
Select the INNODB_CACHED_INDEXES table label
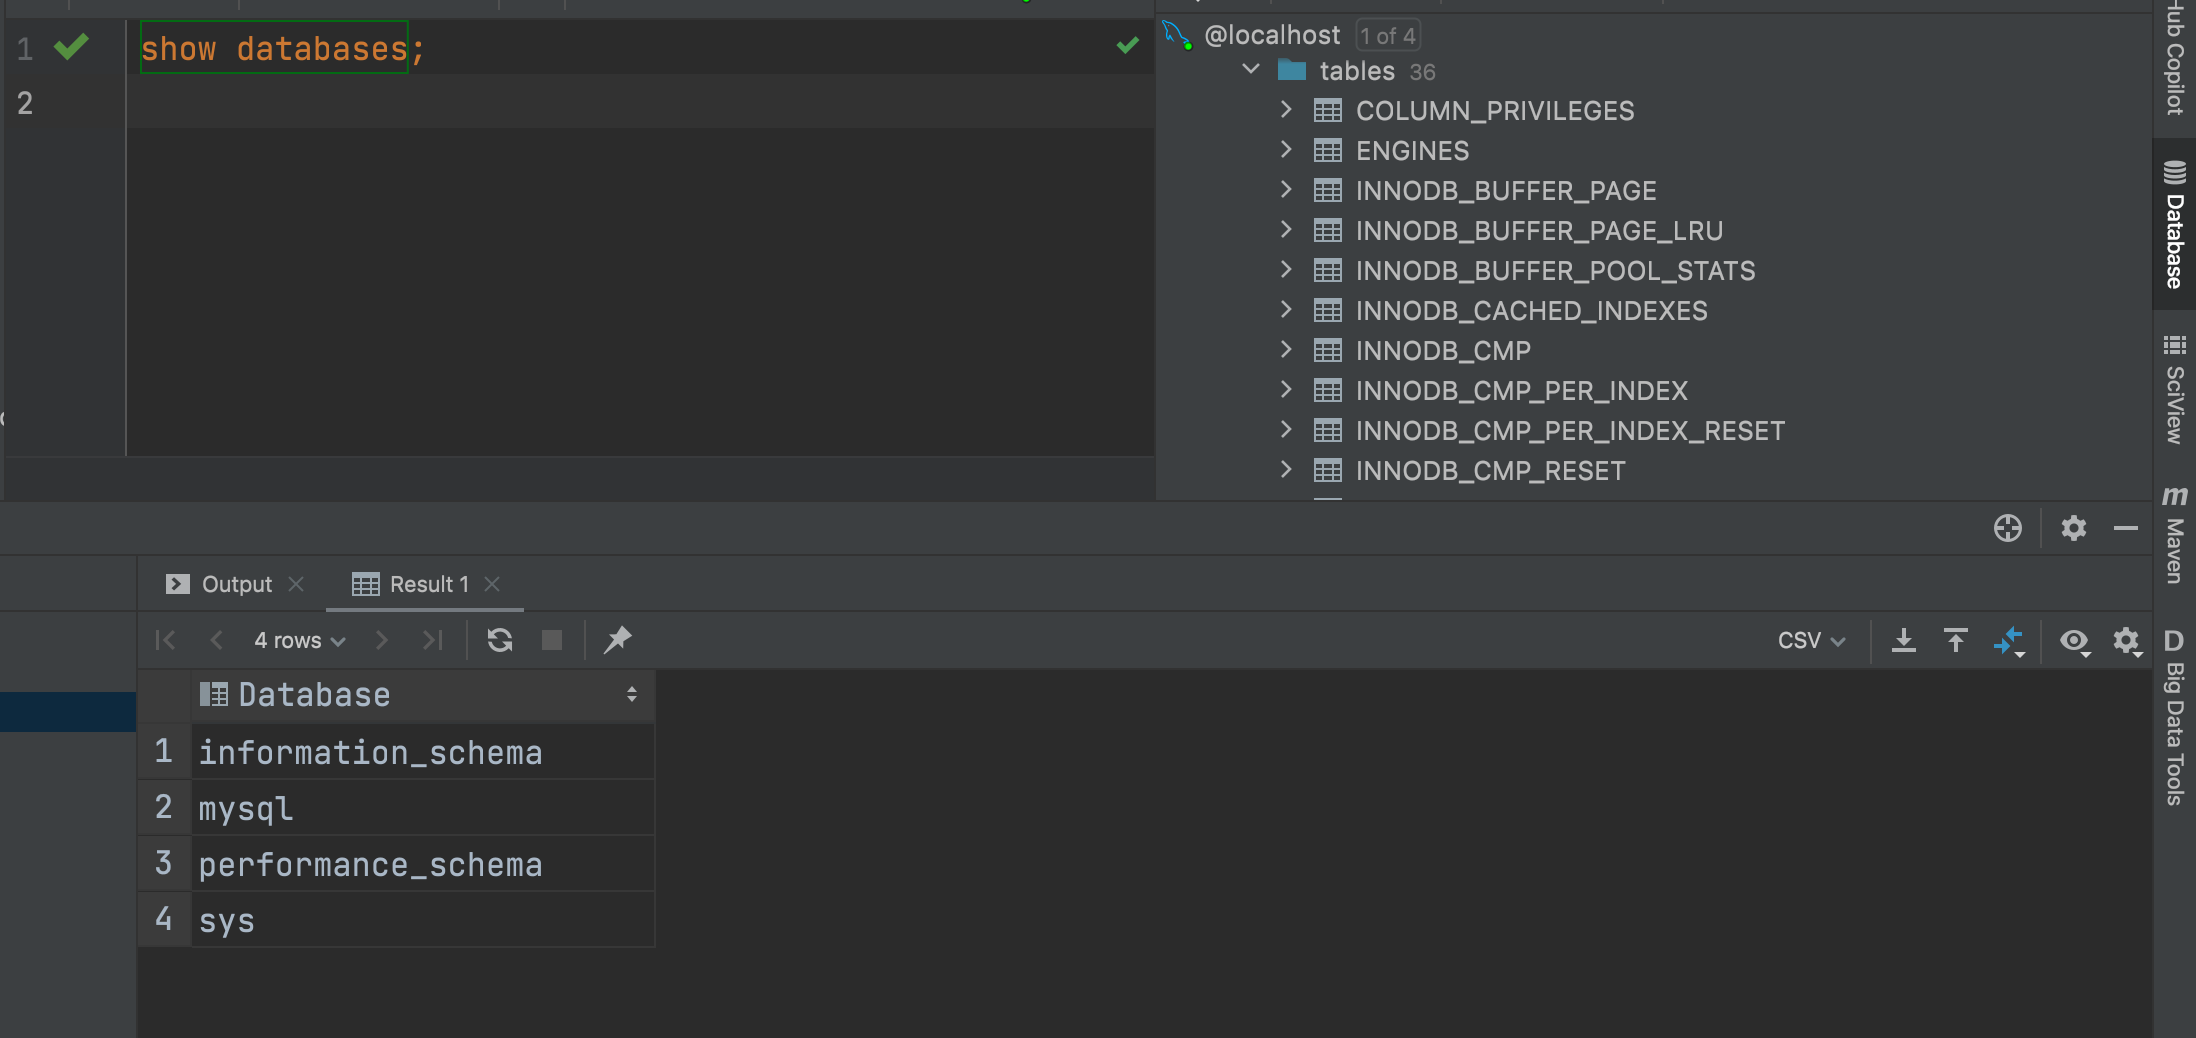pos(1531,311)
